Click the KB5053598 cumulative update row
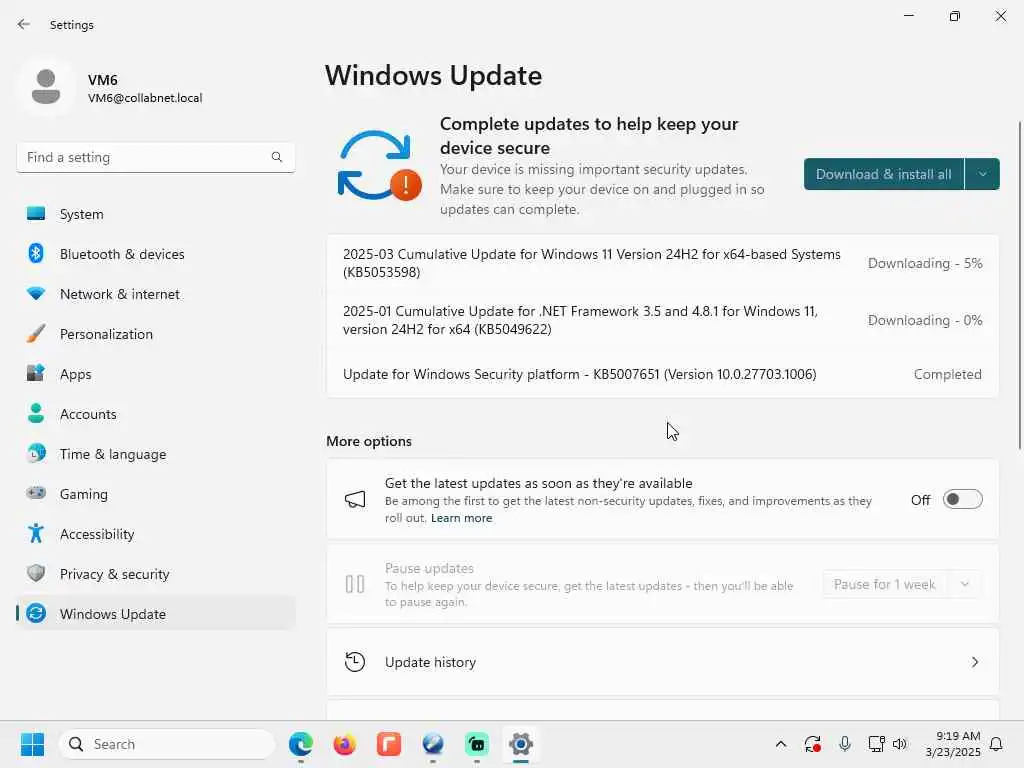The image size is (1024, 768). click(x=662, y=263)
